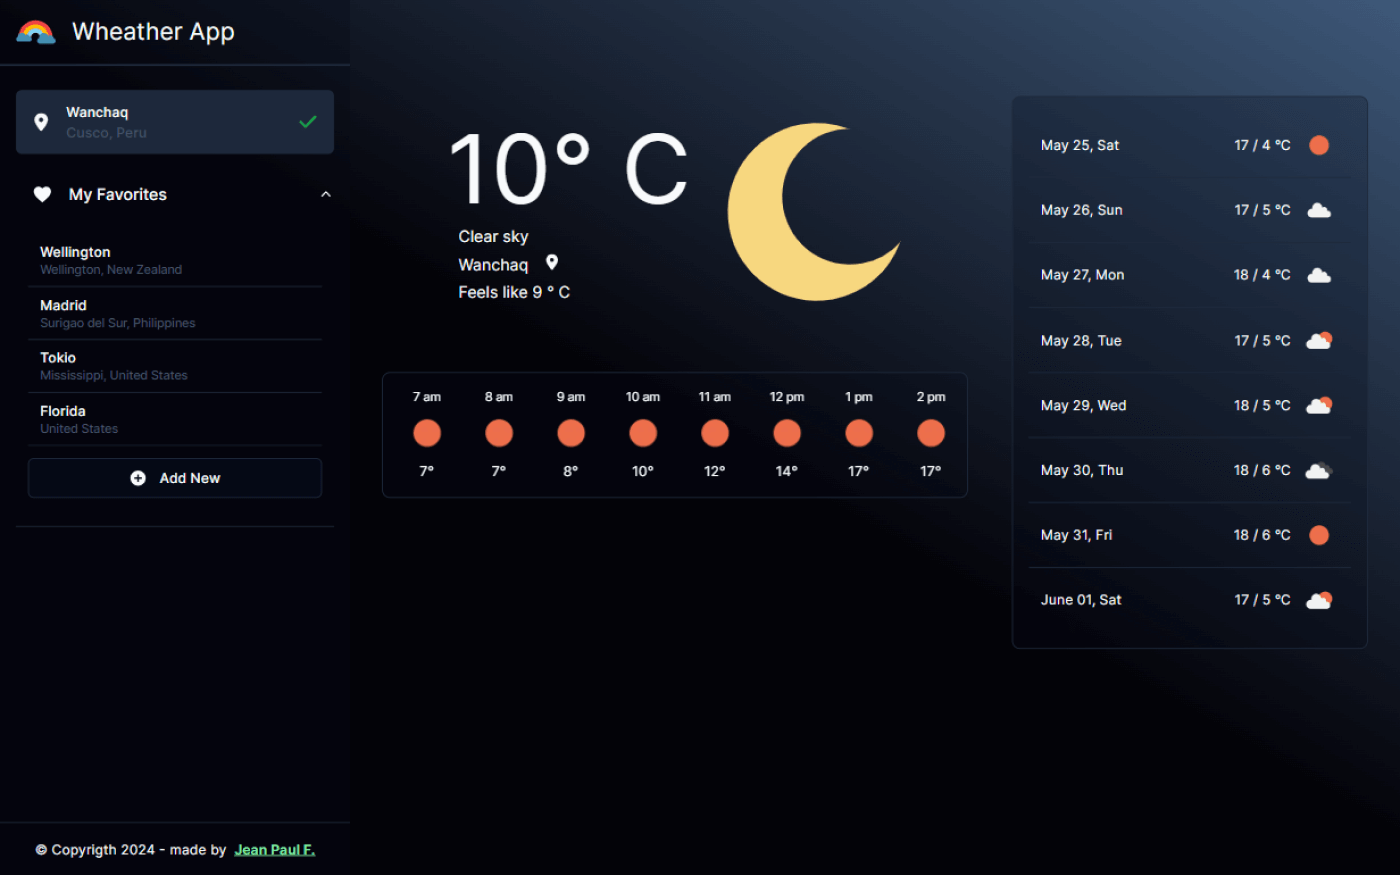The image size is (1400, 875).
Task: Click the 7 am hourly forecast entry
Action: [426, 432]
